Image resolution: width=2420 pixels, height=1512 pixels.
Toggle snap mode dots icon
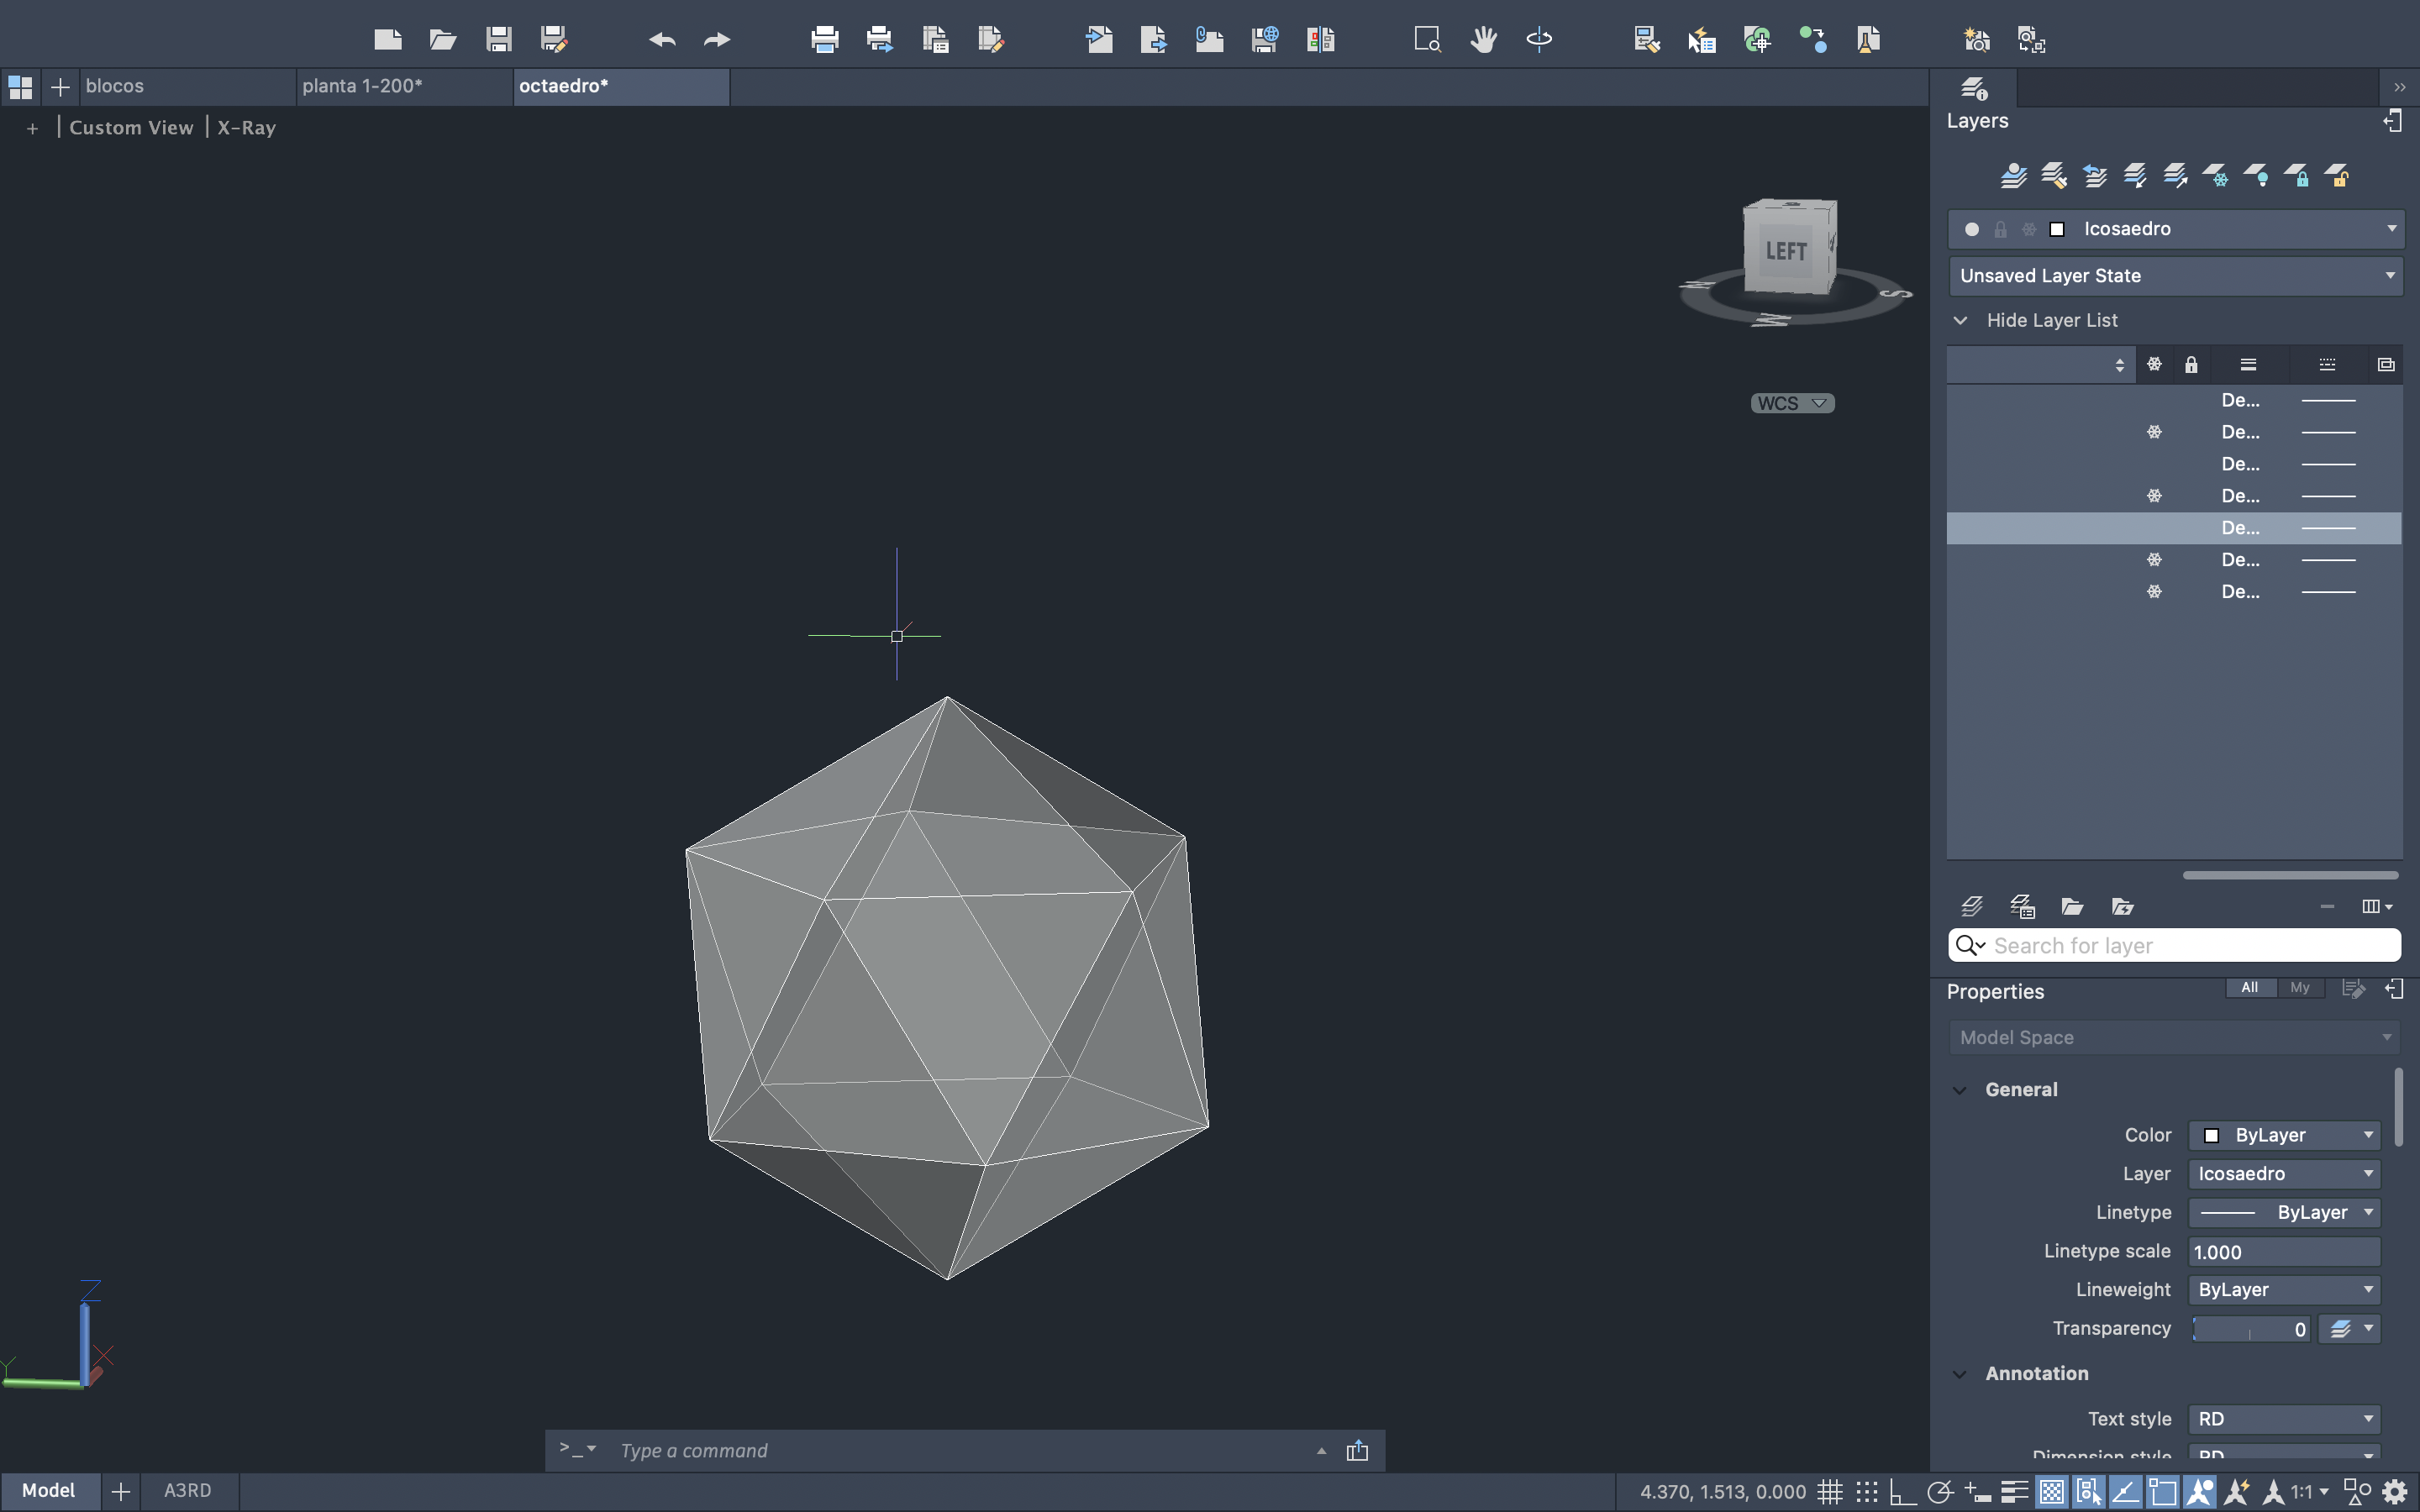coord(1867,1491)
